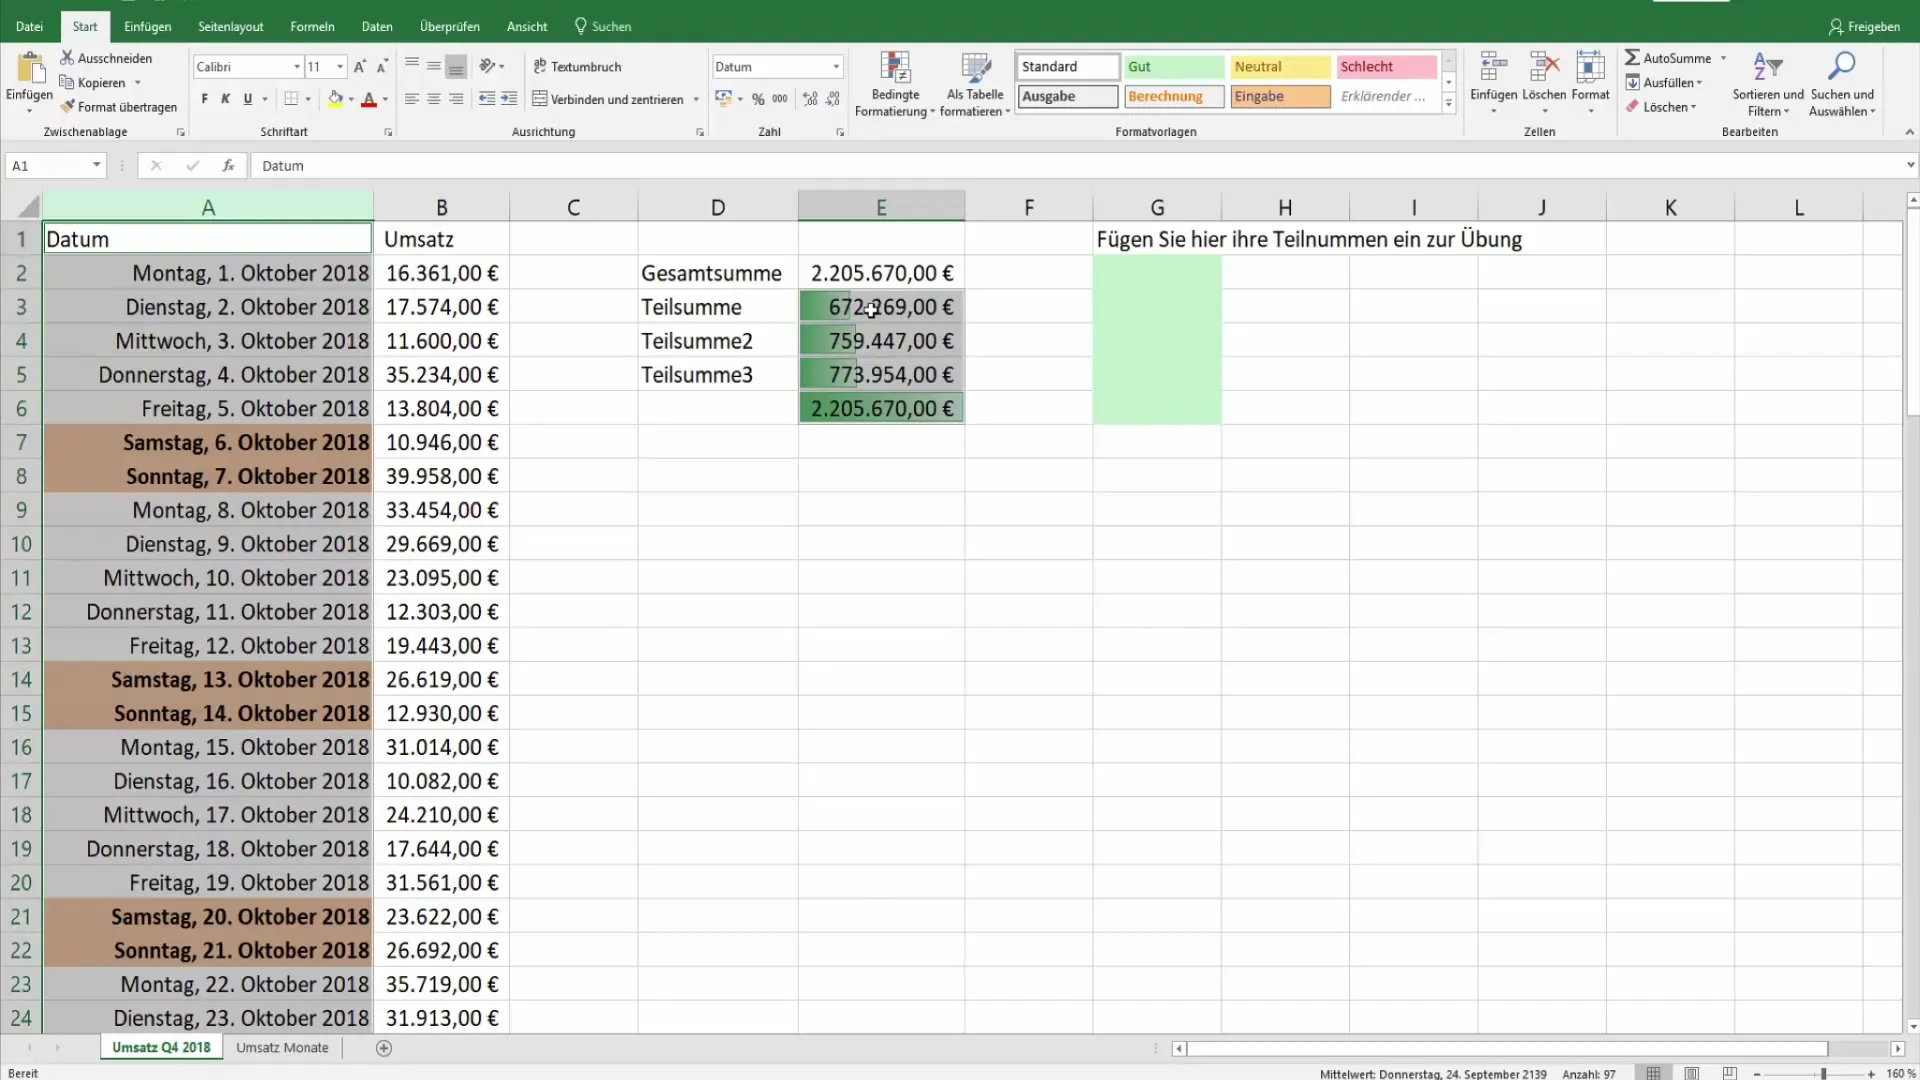The height and width of the screenshot is (1080, 1920).
Task: Add a new sheet with plus icon
Action: pyautogui.click(x=384, y=1048)
